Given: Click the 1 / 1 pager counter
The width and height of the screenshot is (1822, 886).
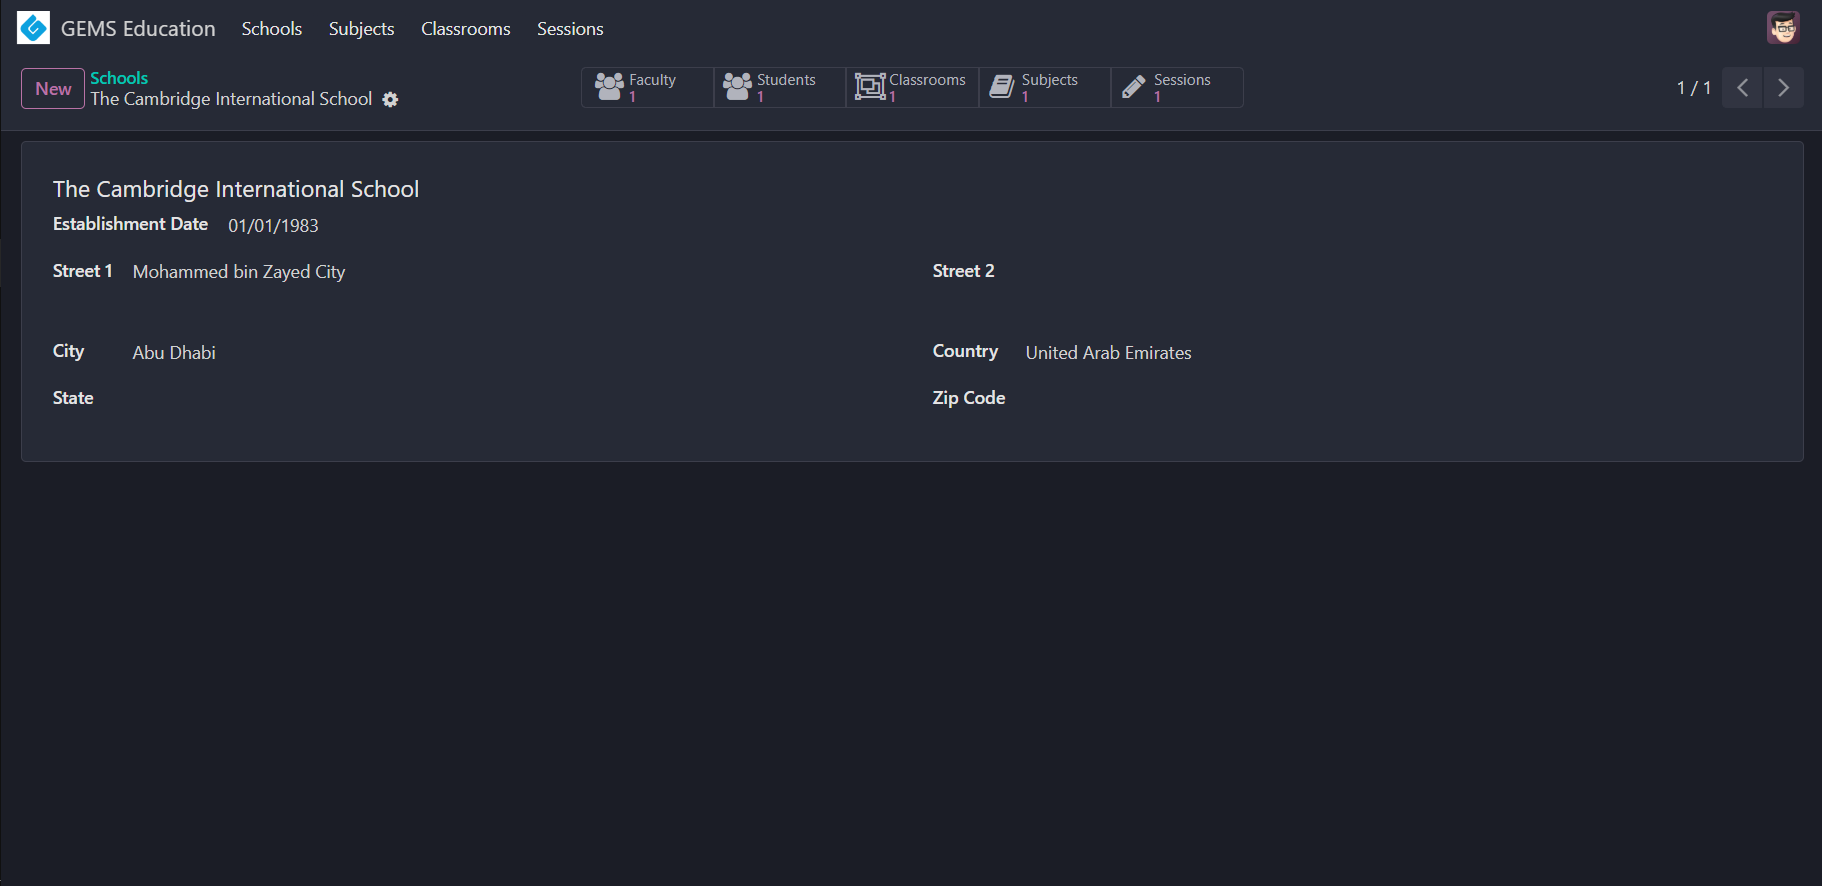Looking at the screenshot, I should tap(1693, 88).
